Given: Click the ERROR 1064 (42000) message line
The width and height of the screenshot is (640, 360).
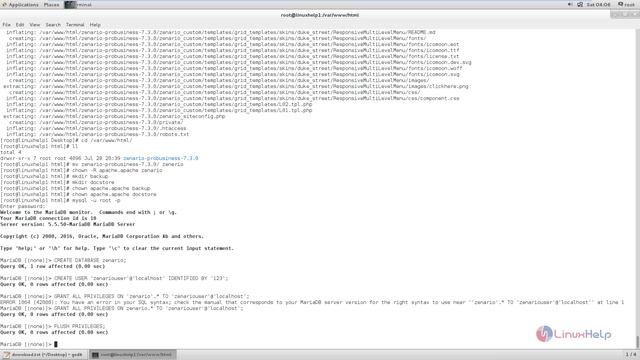Looking at the screenshot, I should pos(312,302).
